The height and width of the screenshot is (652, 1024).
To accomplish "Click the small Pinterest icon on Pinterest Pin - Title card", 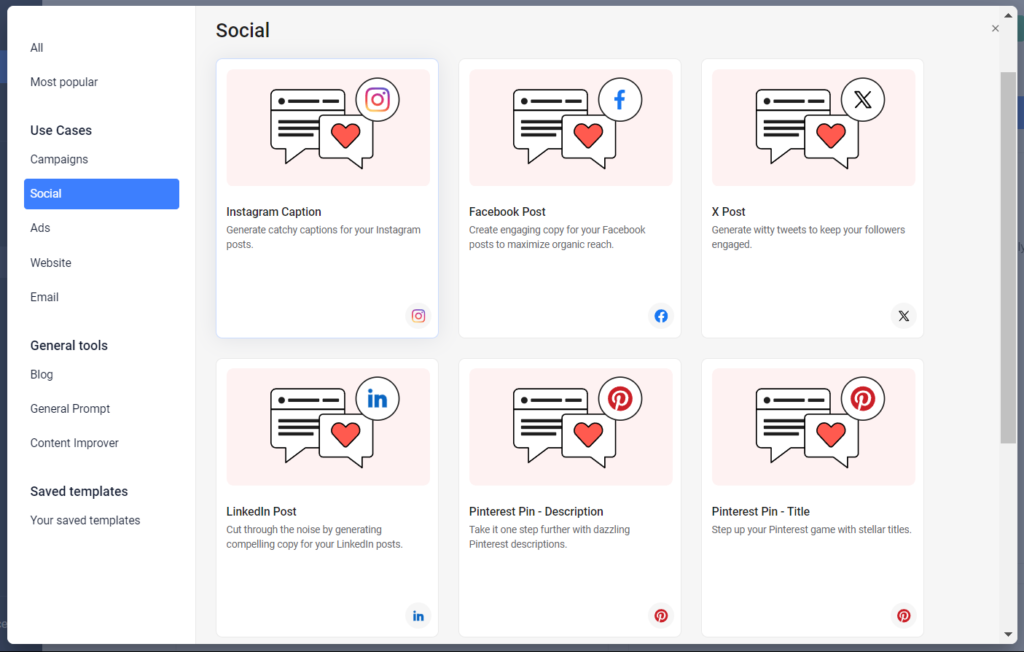I will pyautogui.click(x=903, y=615).
